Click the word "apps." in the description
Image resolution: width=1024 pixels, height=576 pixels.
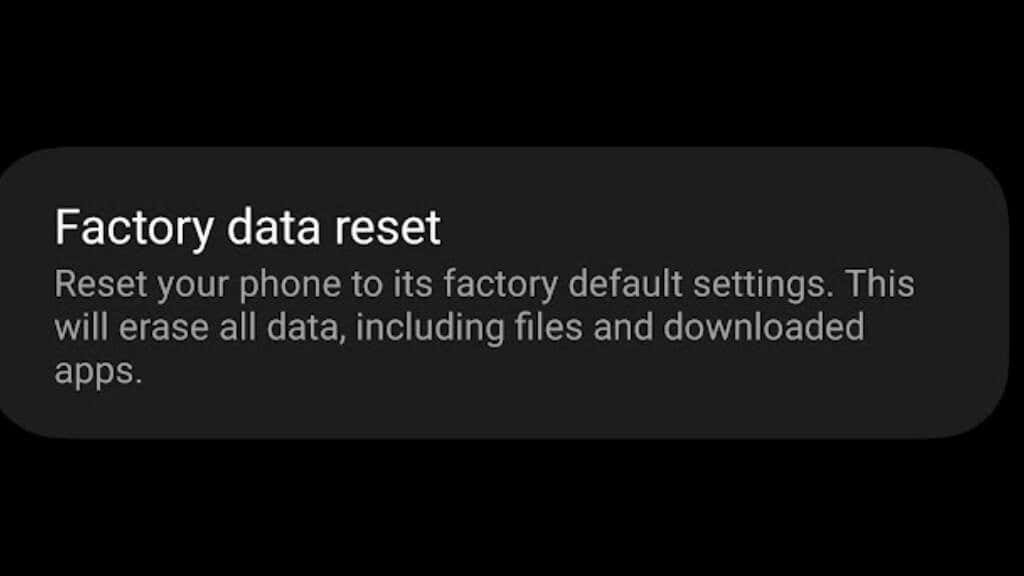coord(98,373)
